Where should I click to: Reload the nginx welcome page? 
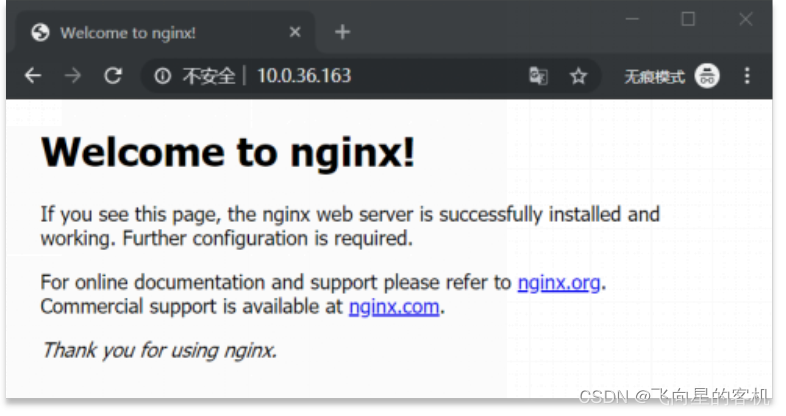[x=113, y=76]
